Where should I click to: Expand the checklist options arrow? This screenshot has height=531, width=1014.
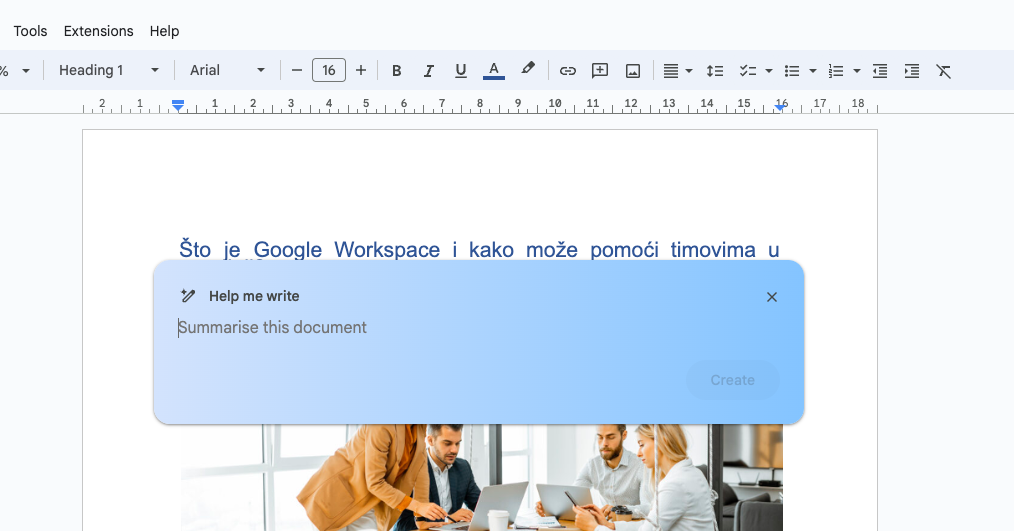(x=769, y=71)
